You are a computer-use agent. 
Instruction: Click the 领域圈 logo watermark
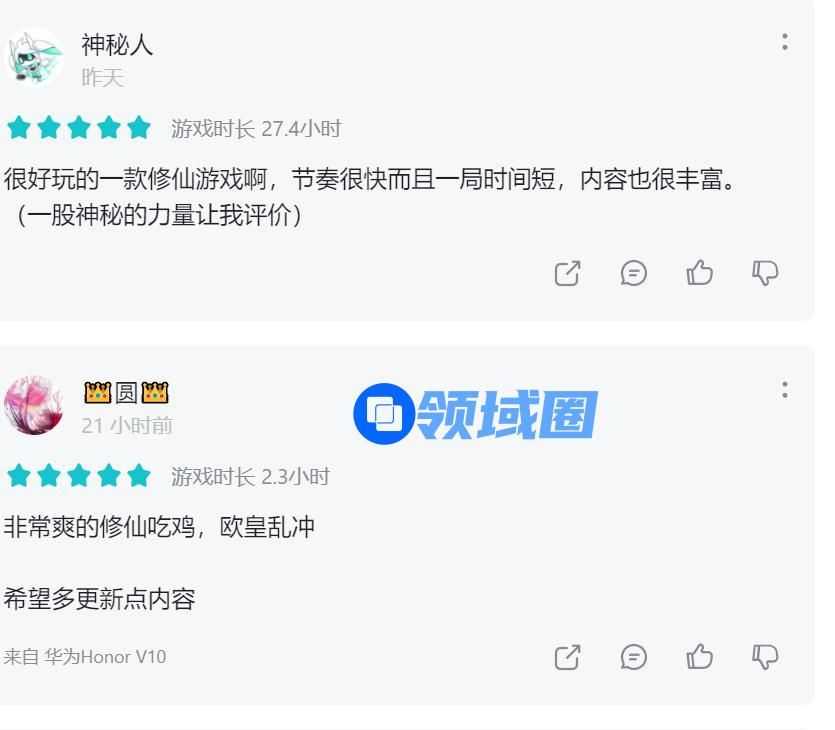(476, 414)
